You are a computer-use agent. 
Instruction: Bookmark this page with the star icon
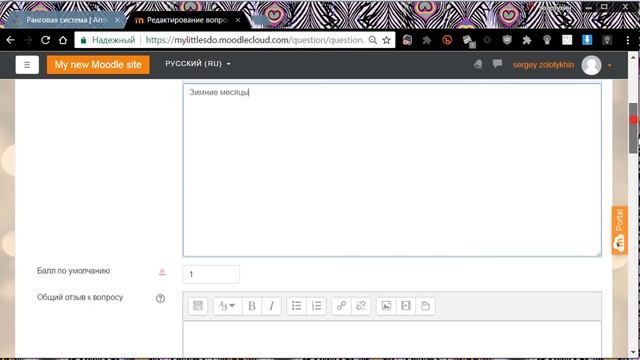coord(386,40)
